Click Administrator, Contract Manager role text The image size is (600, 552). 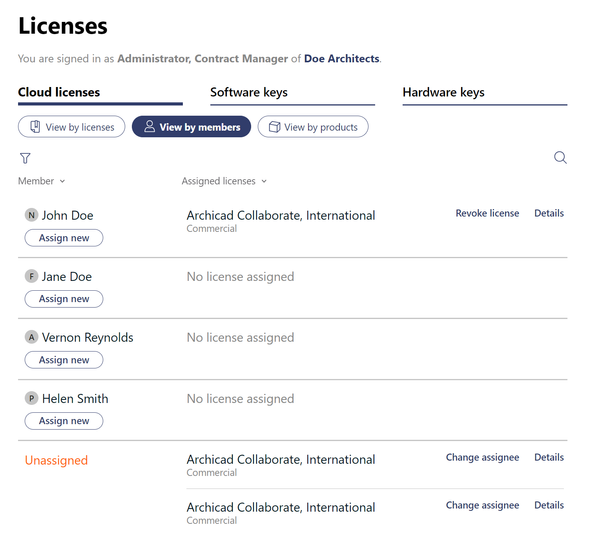pyautogui.click(x=202, y=59)
